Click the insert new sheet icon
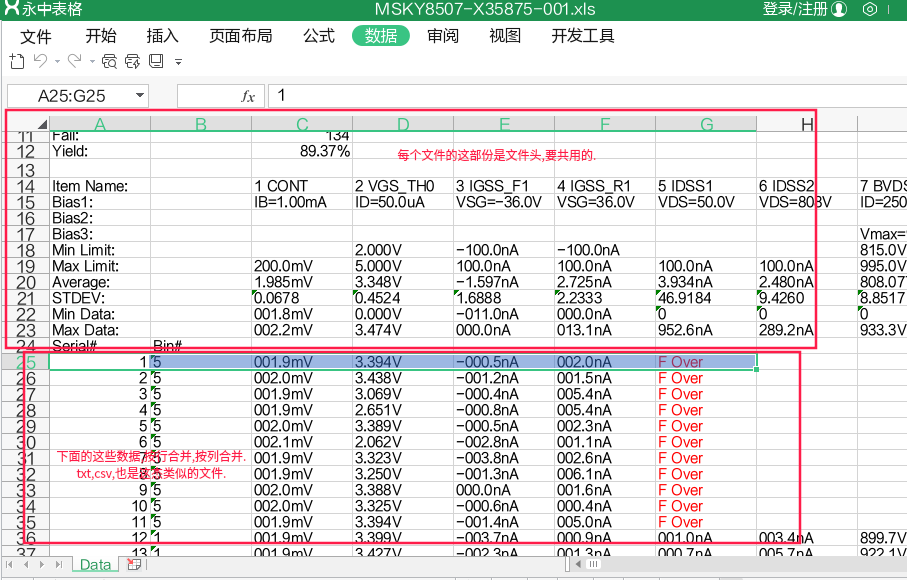 point(134,564)
